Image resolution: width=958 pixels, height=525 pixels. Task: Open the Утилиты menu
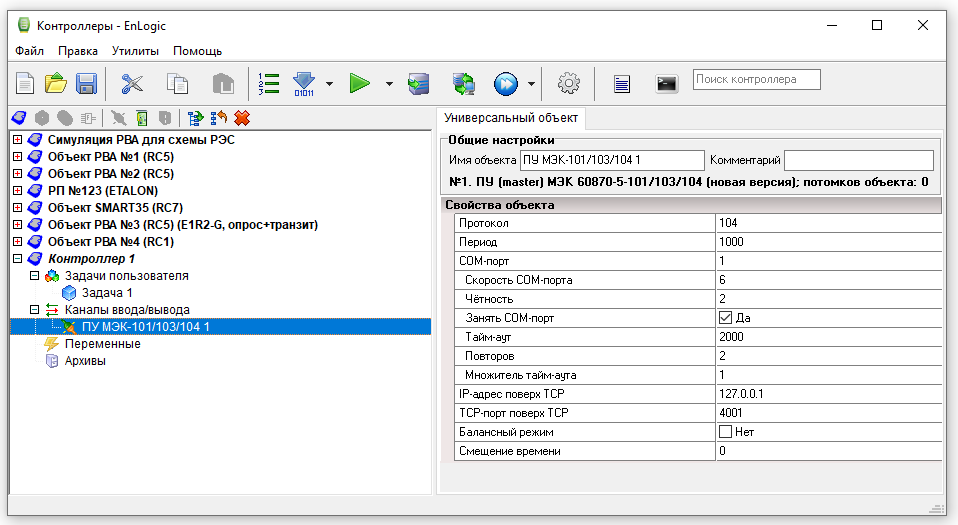(135, 51)
